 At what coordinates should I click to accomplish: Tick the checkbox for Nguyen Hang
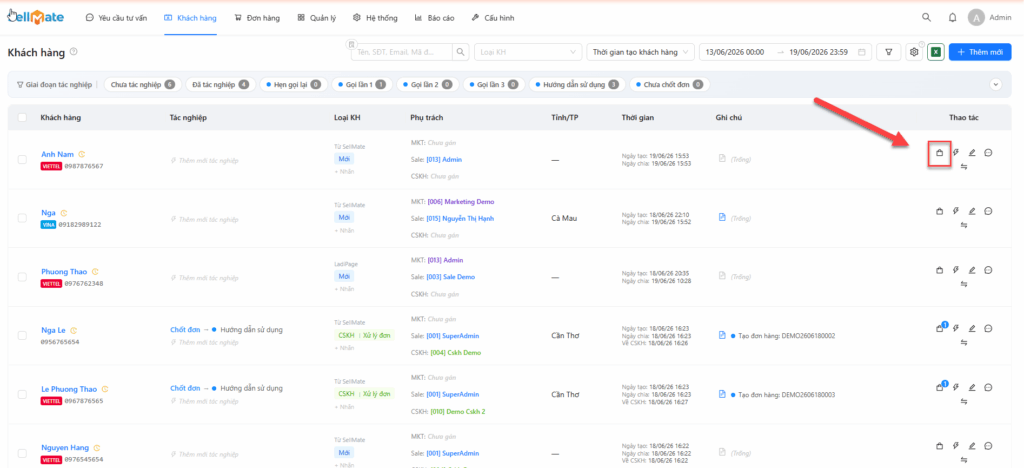[22, 453]
